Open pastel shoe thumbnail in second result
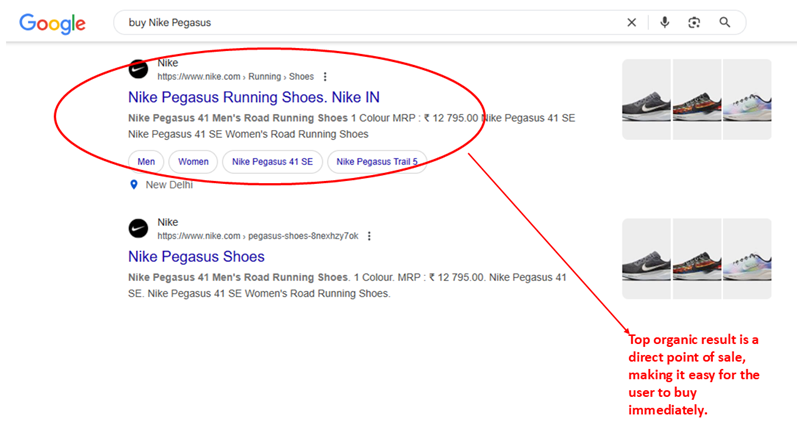The width and height of the screenshot is (797, 428). 747,259
